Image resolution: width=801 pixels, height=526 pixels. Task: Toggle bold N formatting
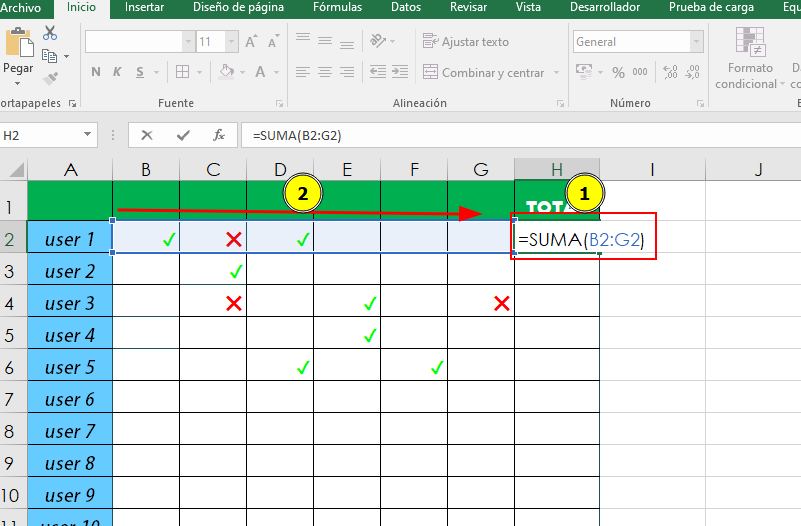click(96, 72)
